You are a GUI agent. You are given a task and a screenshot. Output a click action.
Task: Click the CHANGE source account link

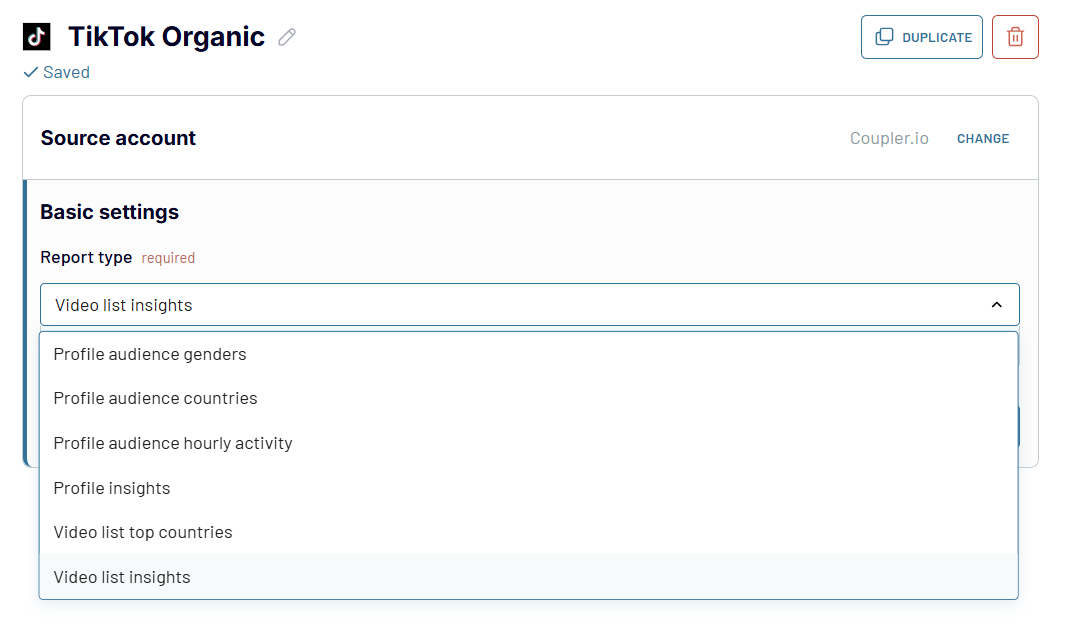pyautogui.click(x=983, y=139)
